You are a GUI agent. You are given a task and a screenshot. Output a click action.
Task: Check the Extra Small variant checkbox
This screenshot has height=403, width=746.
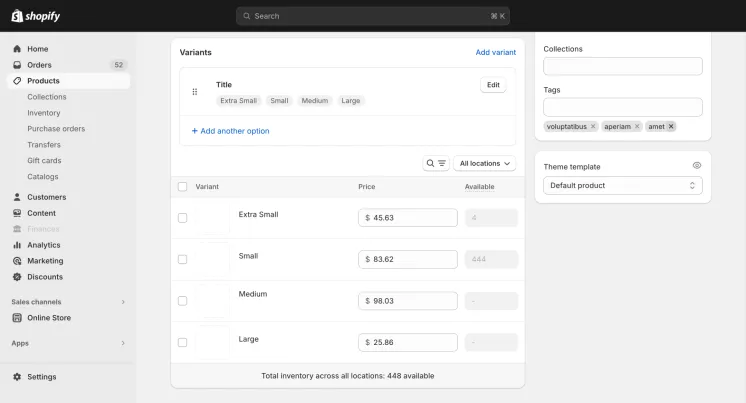(182, 218)
